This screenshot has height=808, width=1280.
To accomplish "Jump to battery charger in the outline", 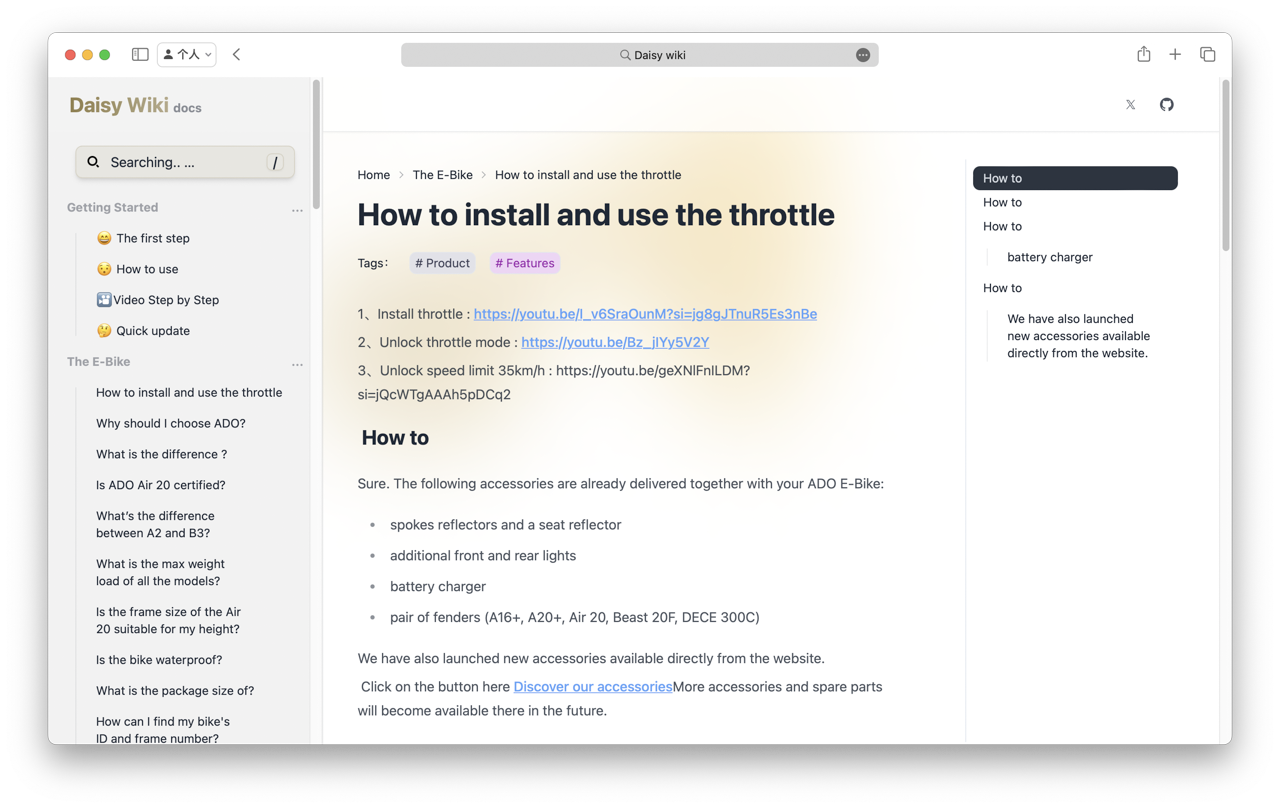I will coord(1050,257).
